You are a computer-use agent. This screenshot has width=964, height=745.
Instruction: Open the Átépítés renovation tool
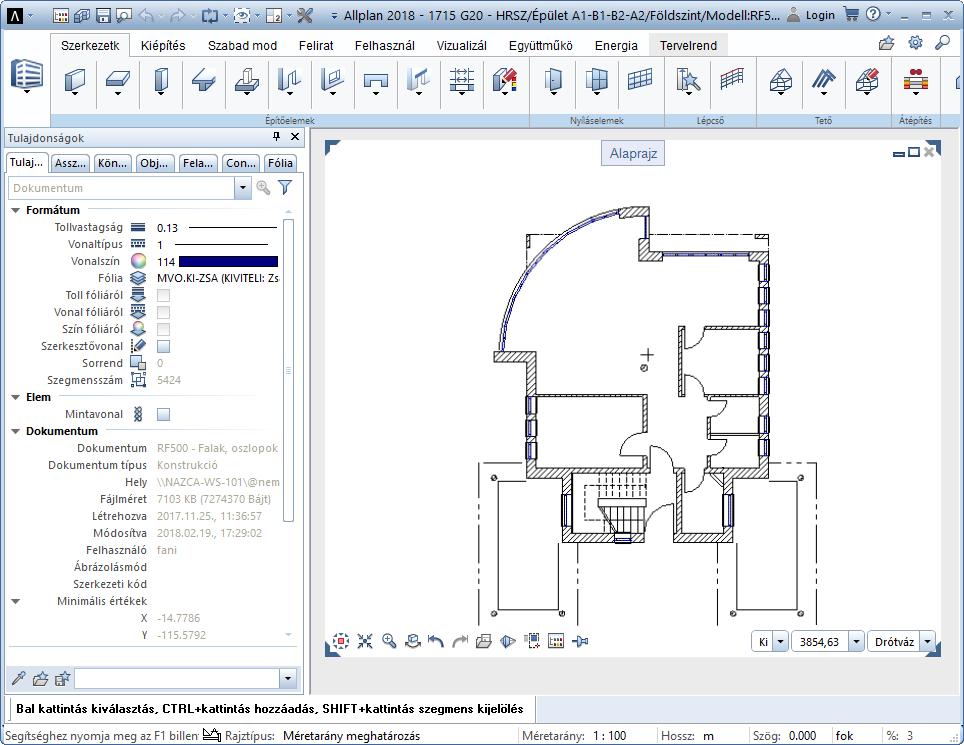(x=915, y=81)
